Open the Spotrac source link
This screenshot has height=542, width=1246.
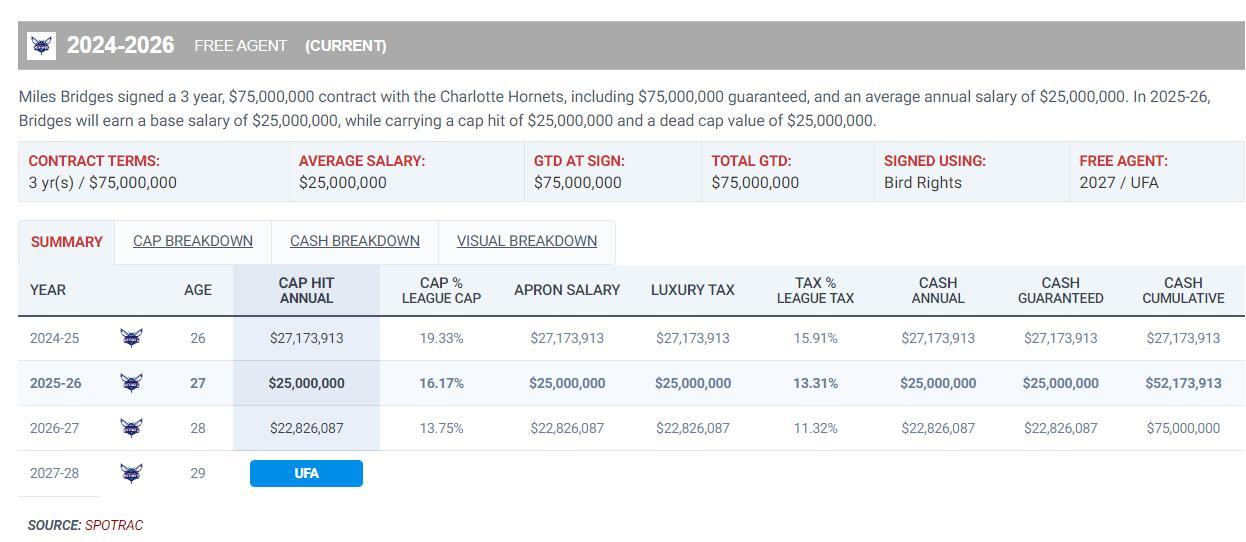[x=114, y=525]
